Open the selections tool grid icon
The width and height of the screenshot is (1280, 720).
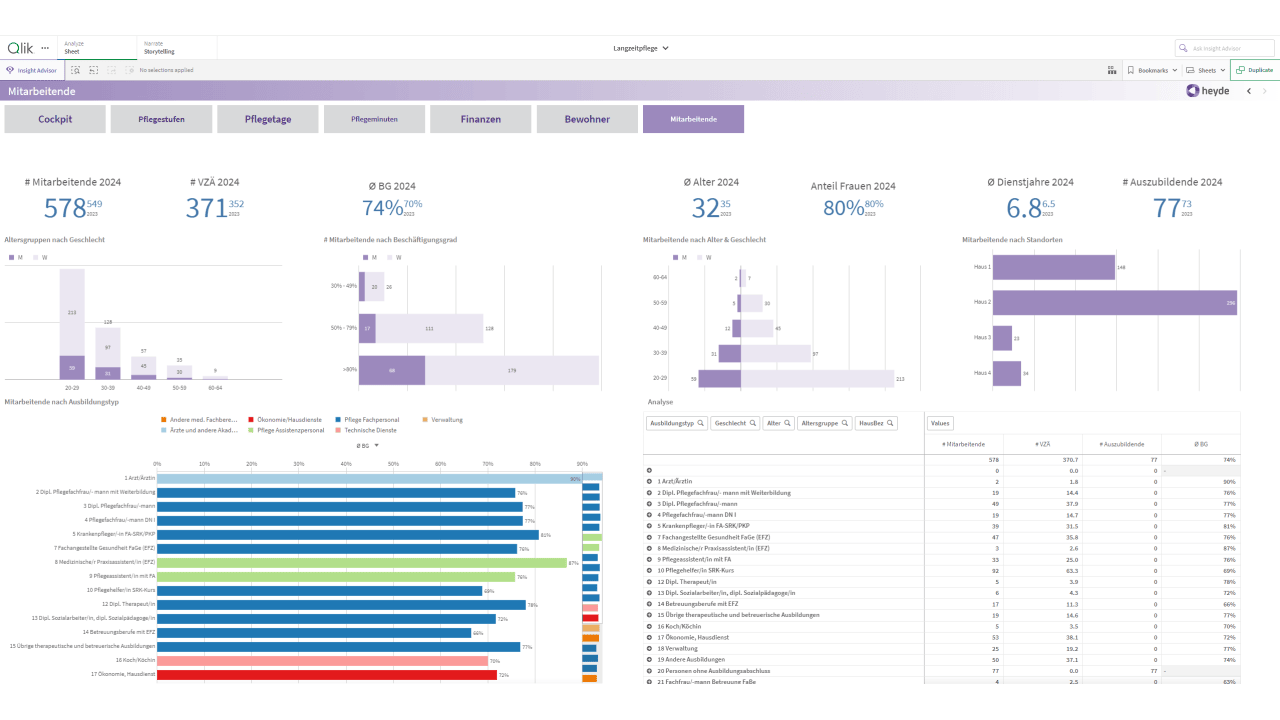1112,70
